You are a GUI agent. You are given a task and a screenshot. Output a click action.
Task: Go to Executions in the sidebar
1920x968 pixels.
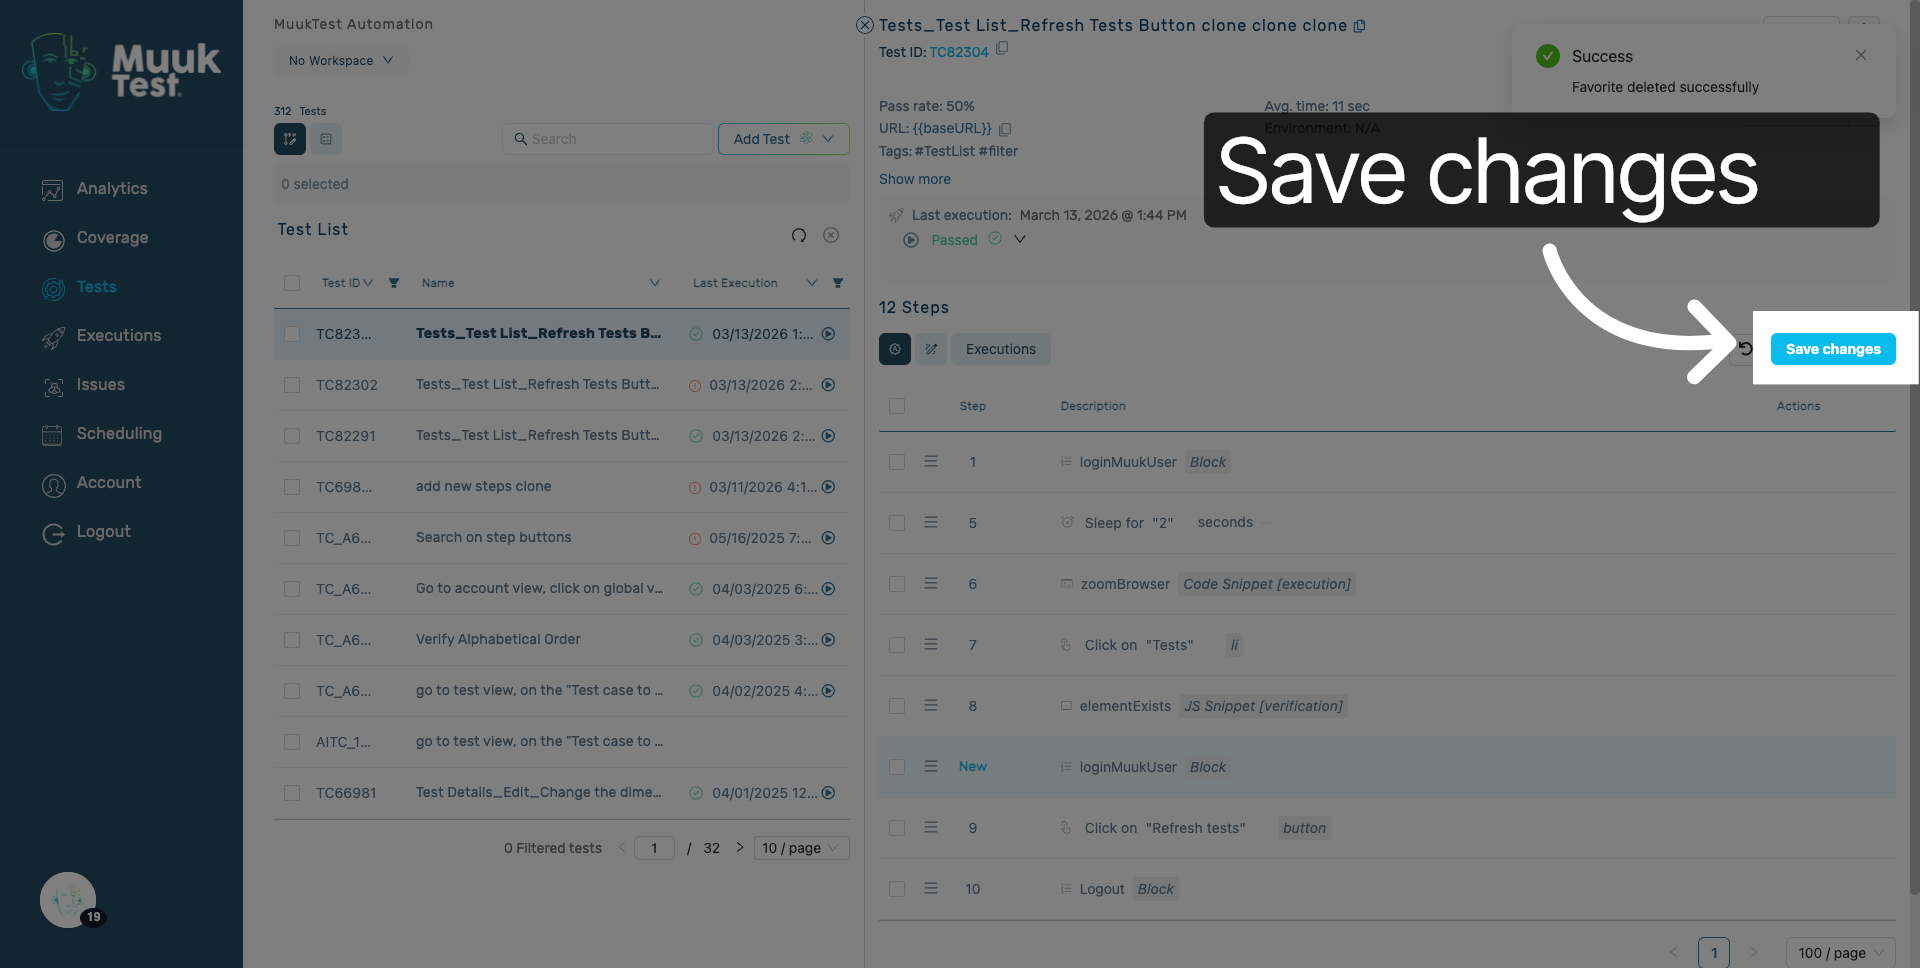[x=119, y=336]
